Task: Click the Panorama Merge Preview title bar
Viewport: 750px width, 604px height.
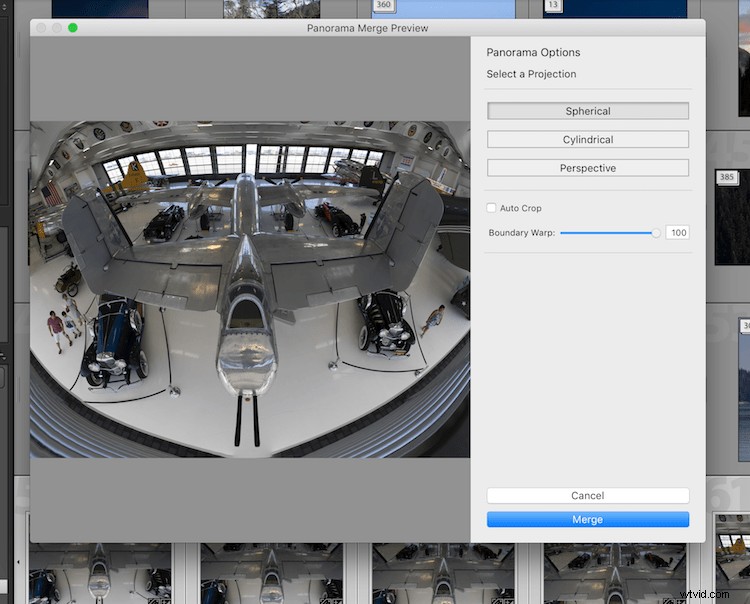Action: pyautogui.click(x=367, y=28)
